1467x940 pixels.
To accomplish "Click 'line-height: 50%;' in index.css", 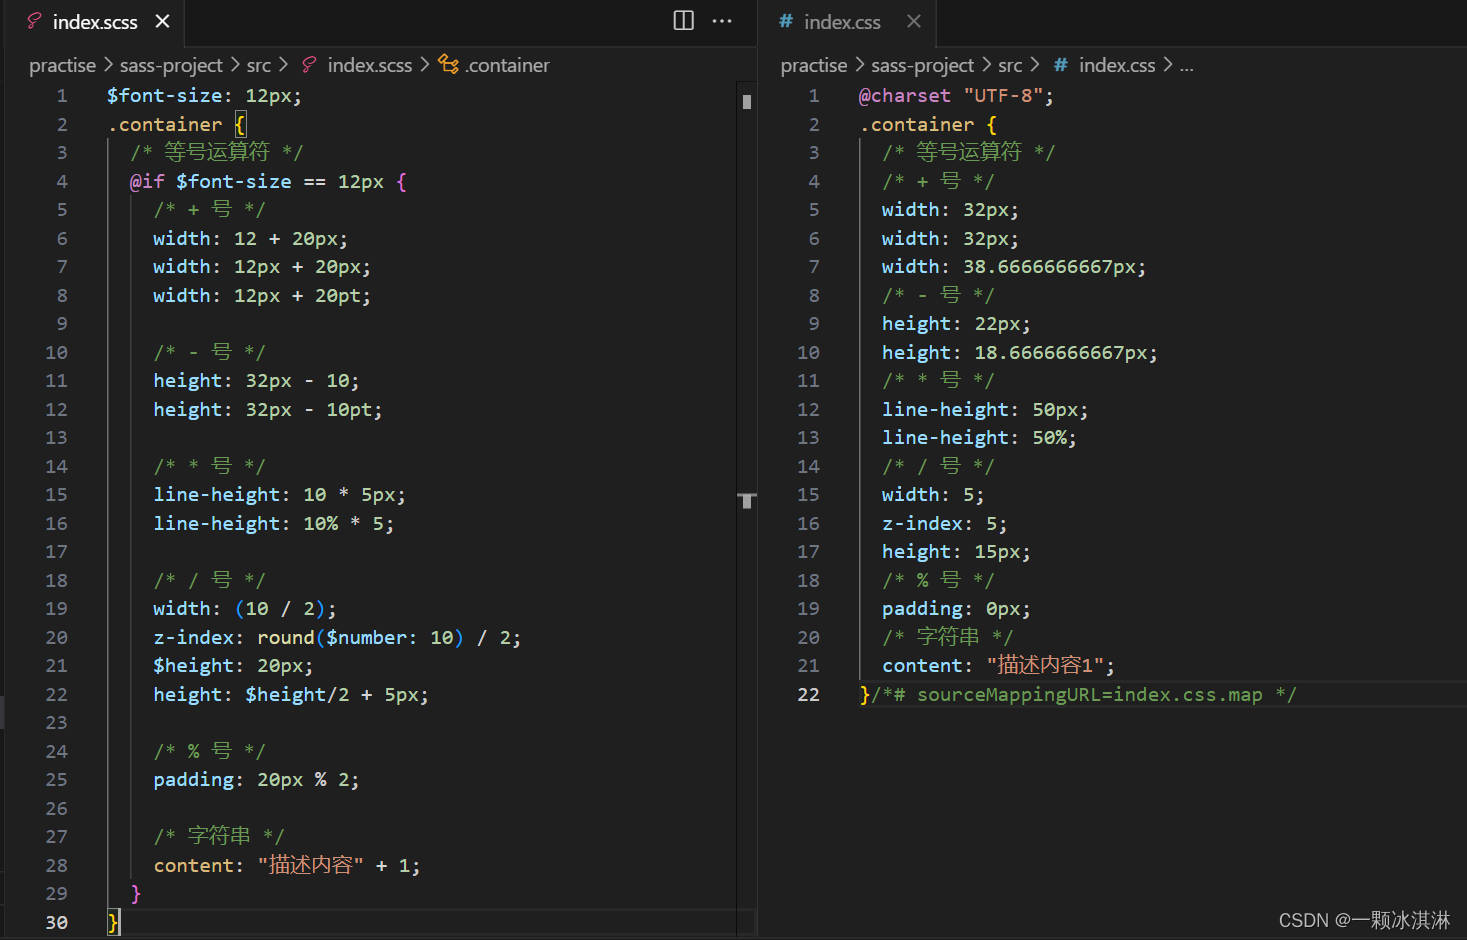I will coord(979,438).
